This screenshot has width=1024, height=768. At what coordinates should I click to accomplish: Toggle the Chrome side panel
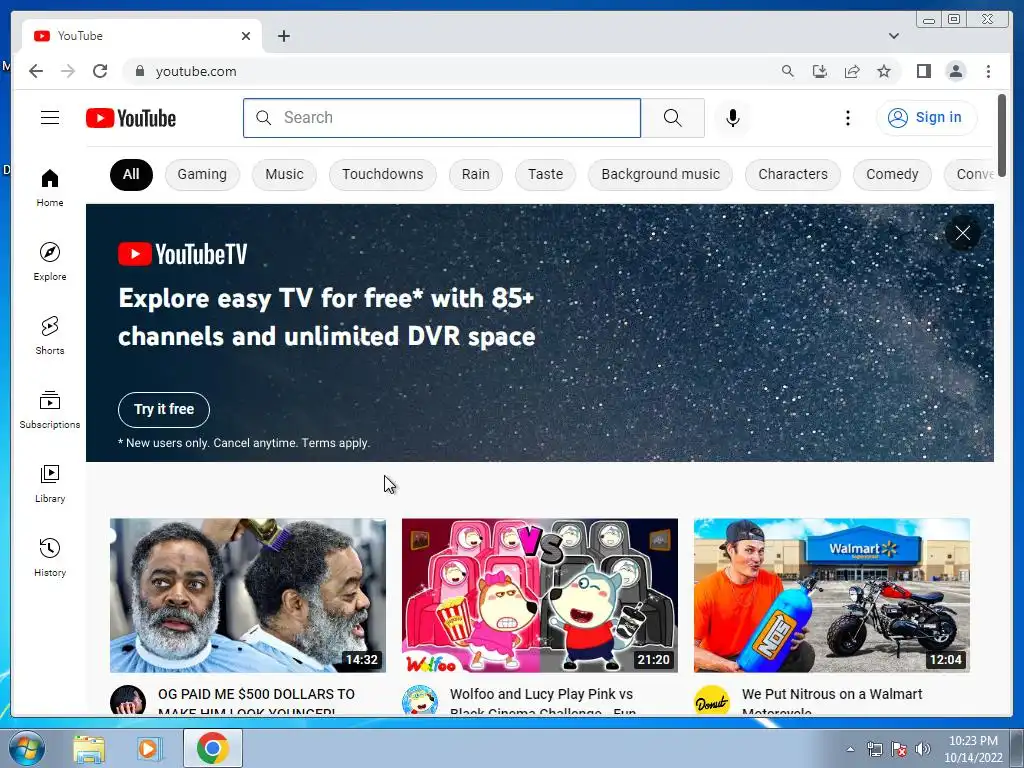(x=923, y=71)
